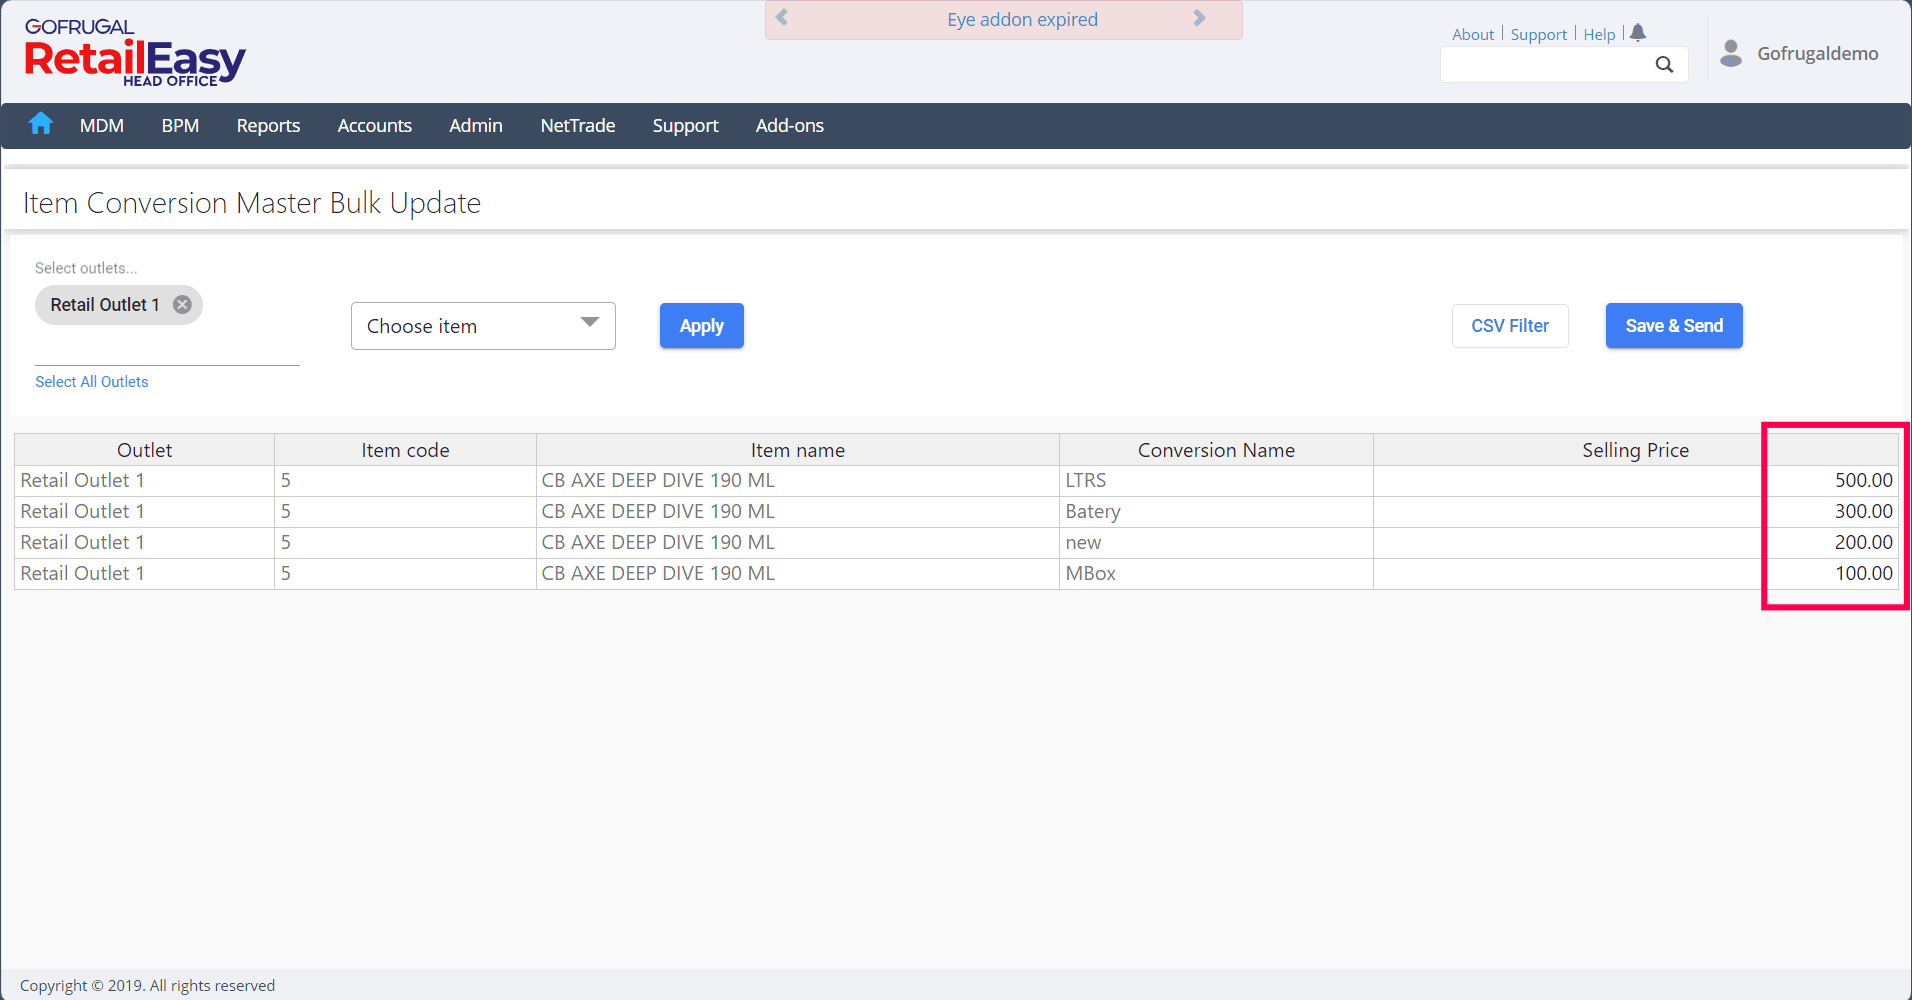This screenshot has height=1000, width=1912.
Task: Click the search magnifier icon
Action: click(1664, 65)
